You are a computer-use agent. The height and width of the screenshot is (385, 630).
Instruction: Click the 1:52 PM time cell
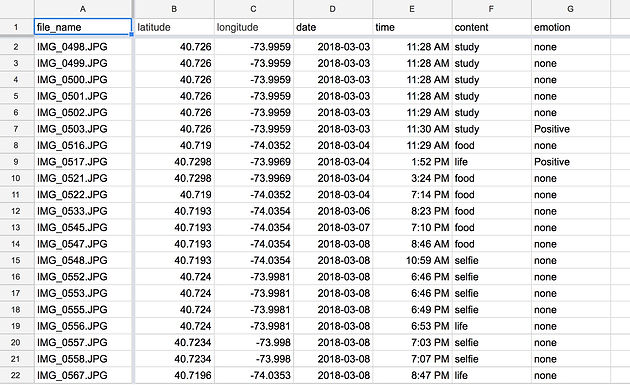tap(412, 162)
